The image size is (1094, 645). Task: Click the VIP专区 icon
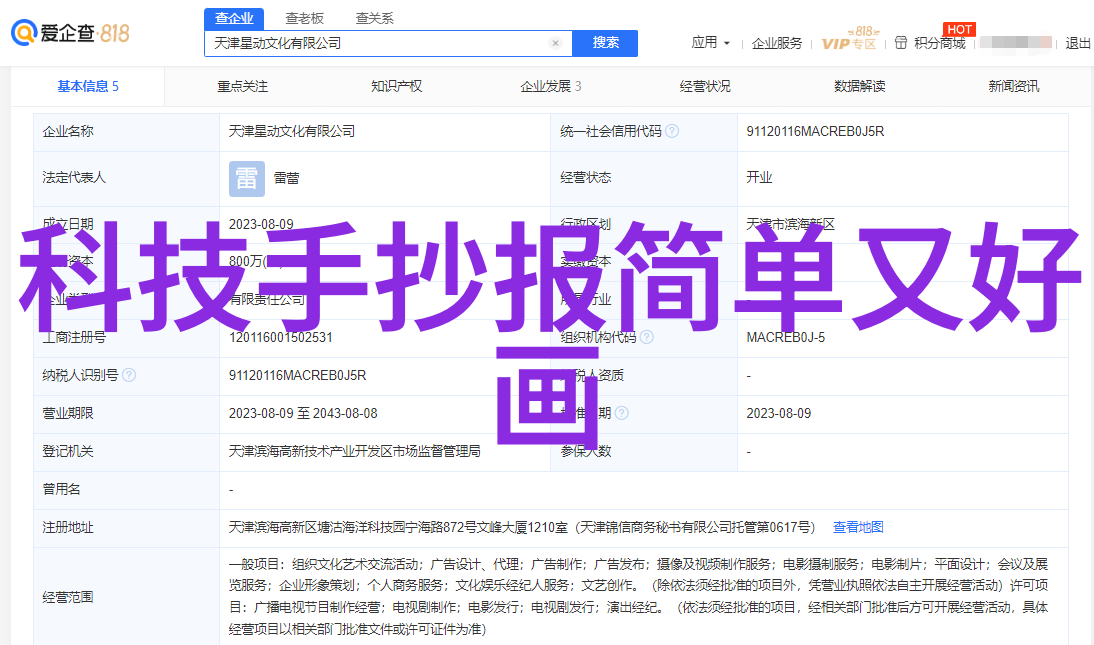[x=849, y=39]
